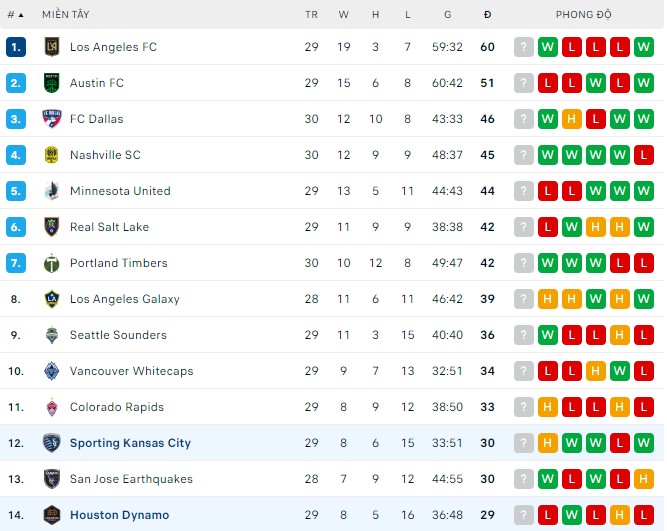Open the Los Angeles Galaxy team link
This screenshot has width=667, height=531.
(x=124, y=299)
